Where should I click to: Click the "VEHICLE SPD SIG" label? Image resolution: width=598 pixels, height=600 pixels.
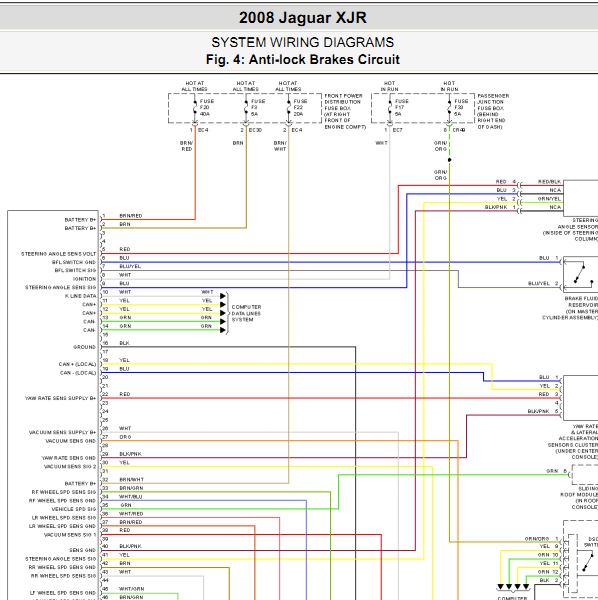74,509
